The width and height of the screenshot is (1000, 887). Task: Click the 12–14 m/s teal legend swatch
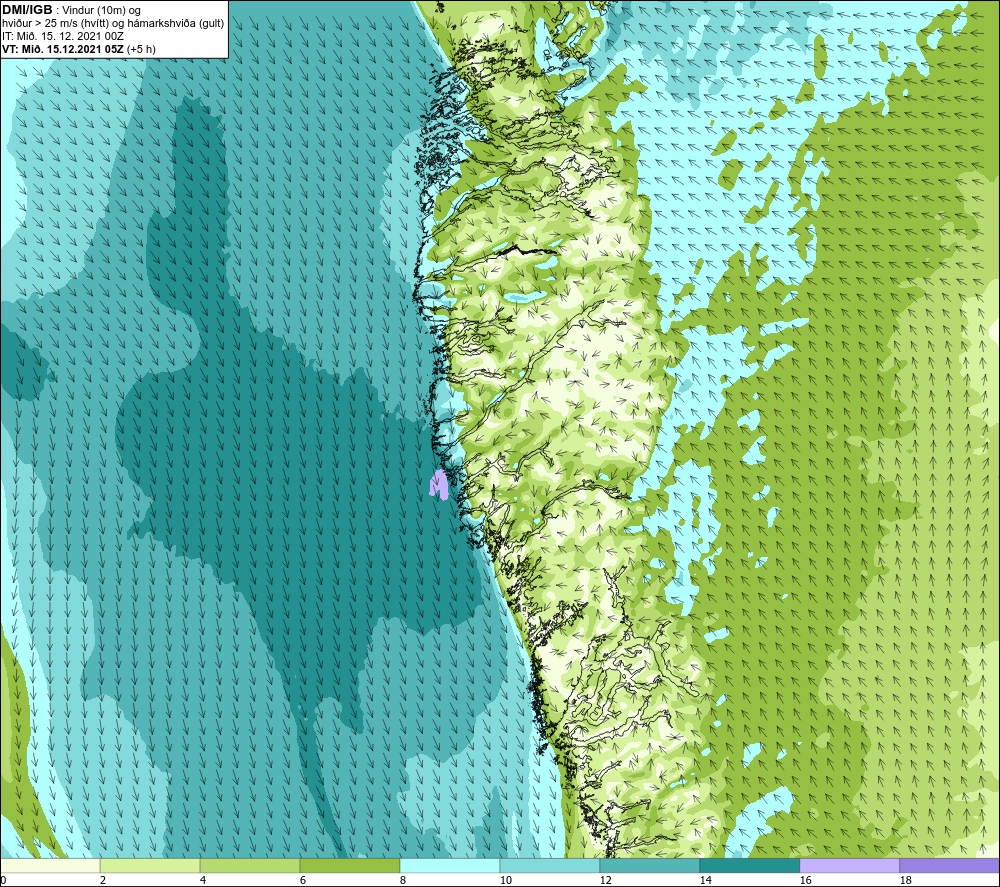649,865
